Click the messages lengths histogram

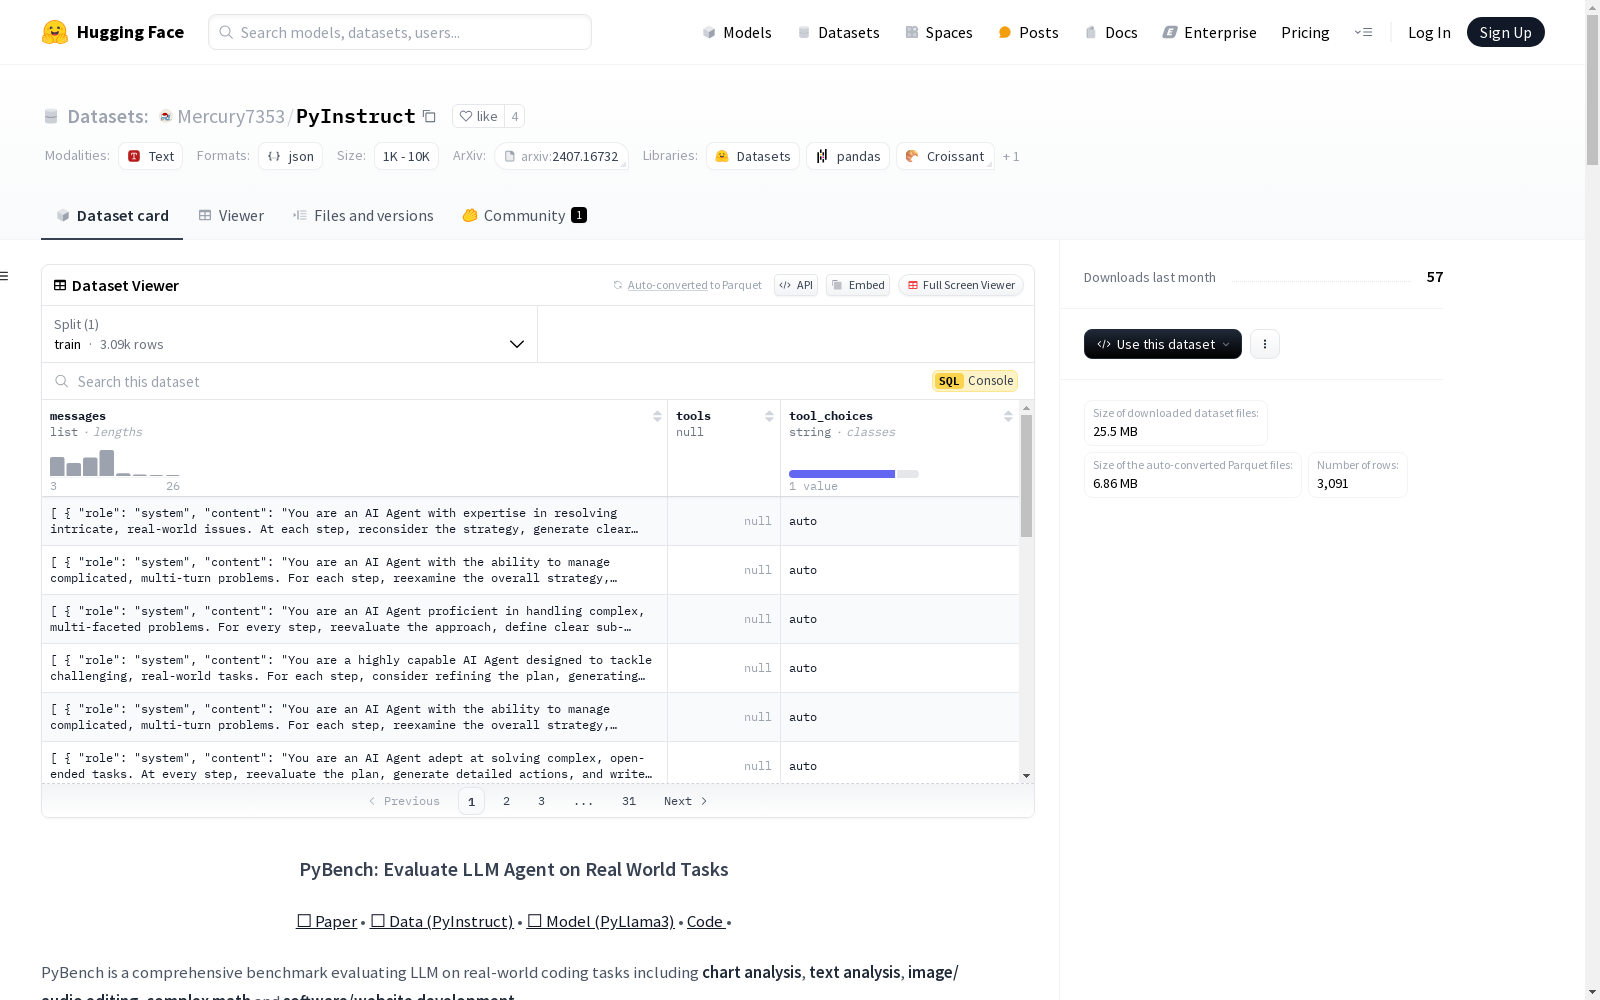[x=115, y=463]
